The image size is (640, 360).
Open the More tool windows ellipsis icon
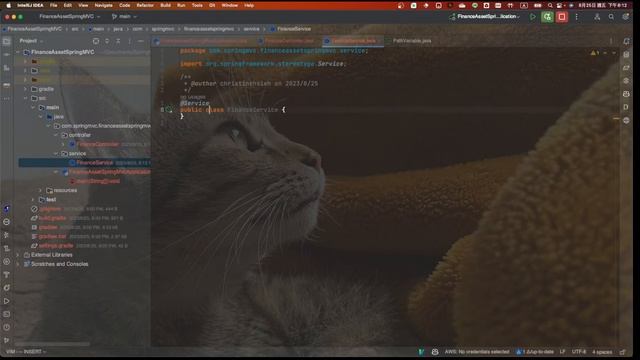click(x=7, y=98)
